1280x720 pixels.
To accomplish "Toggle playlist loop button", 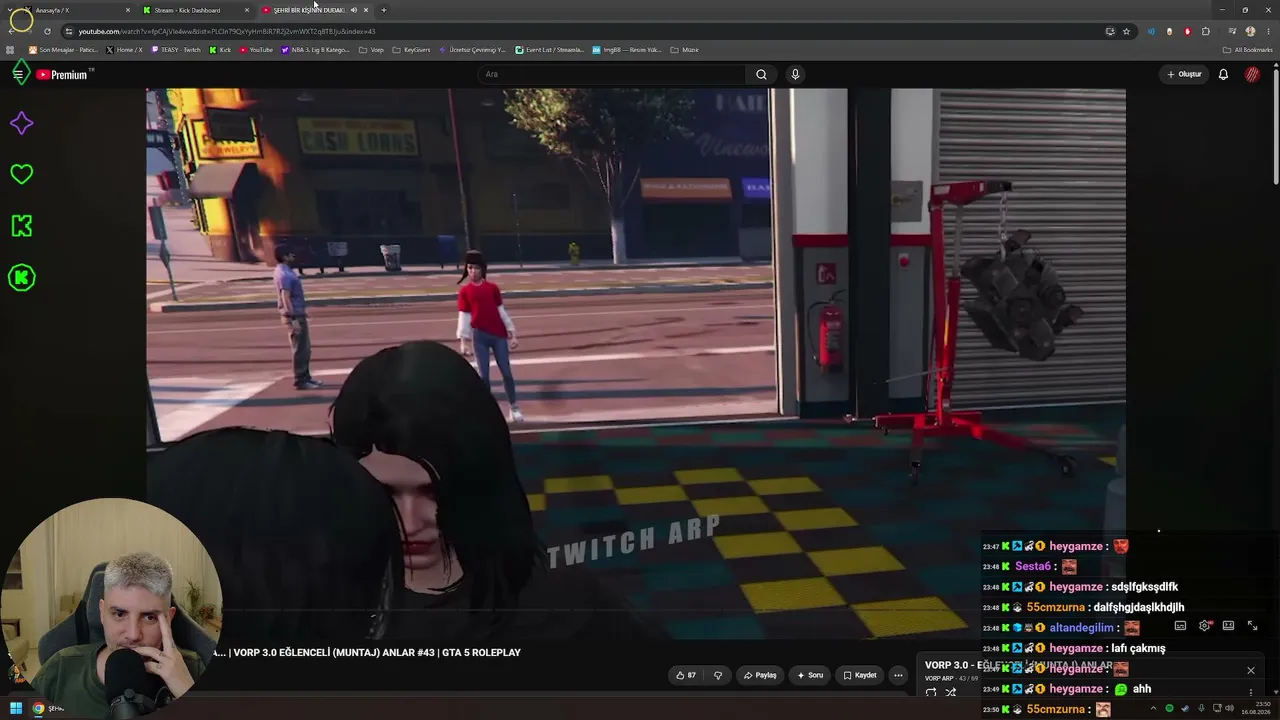I will pos(931,692).
